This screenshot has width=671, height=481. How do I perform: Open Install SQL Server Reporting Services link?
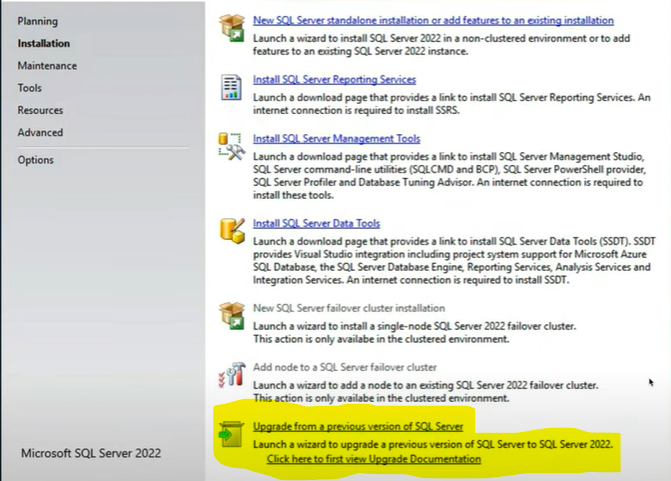click(334, 79)
